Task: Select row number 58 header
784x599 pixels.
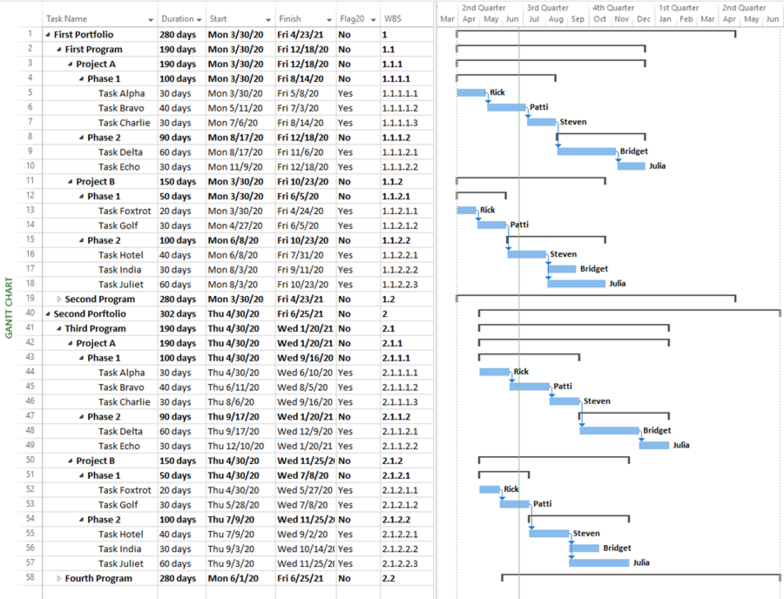Action: pos(30,578)
